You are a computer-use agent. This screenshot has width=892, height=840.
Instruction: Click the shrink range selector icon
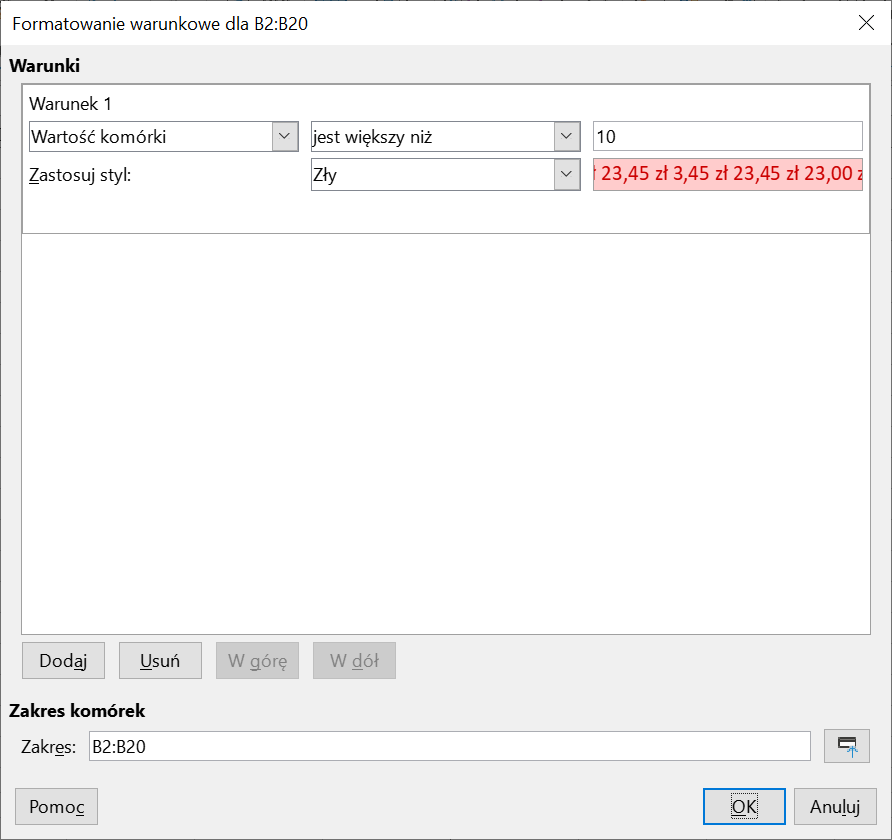[x=846, y=746]
